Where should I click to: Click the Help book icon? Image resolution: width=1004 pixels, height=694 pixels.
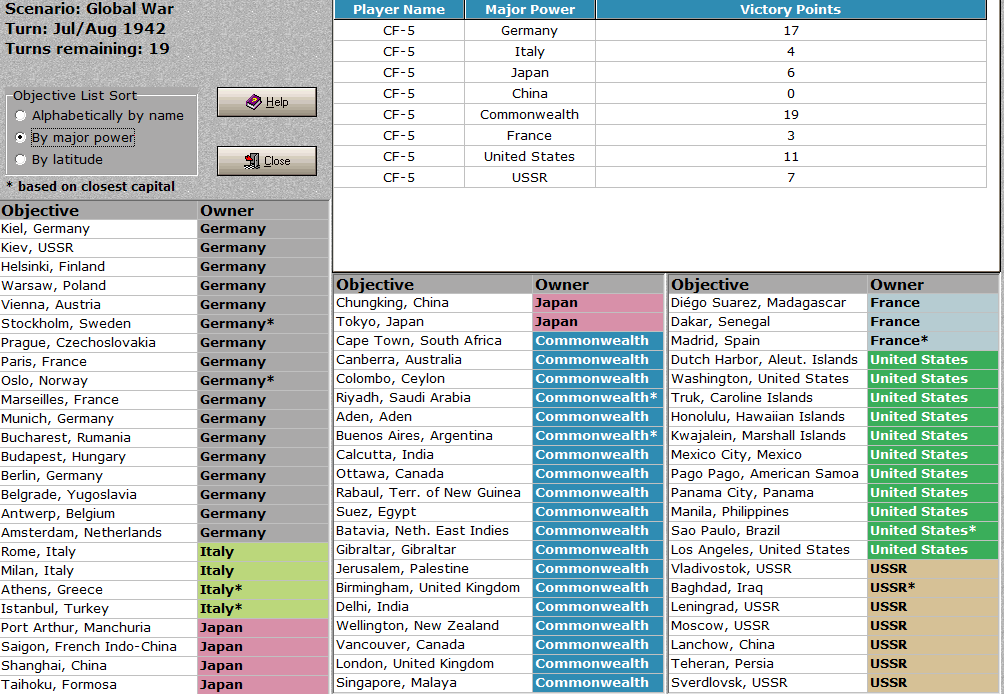[254, 102]
